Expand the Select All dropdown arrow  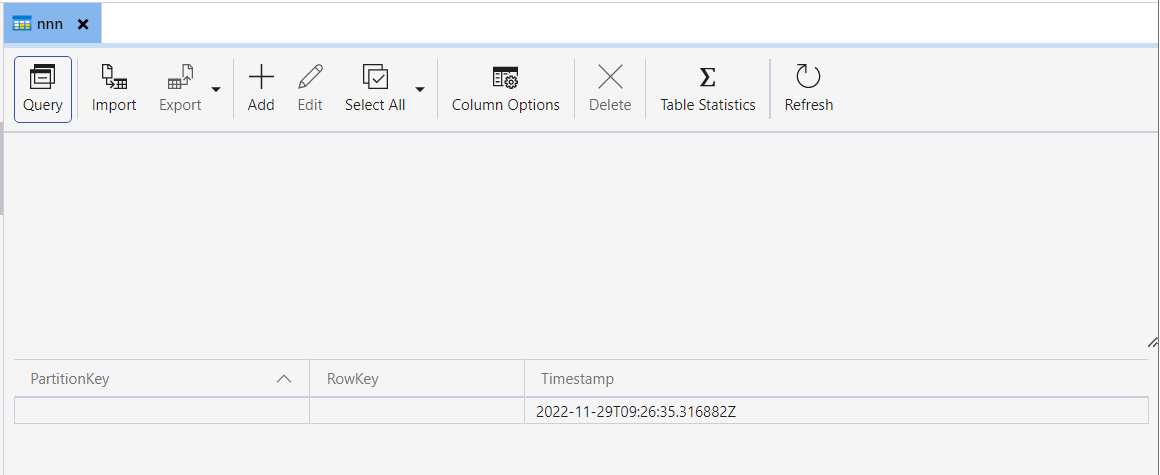(x=419, y=90)
